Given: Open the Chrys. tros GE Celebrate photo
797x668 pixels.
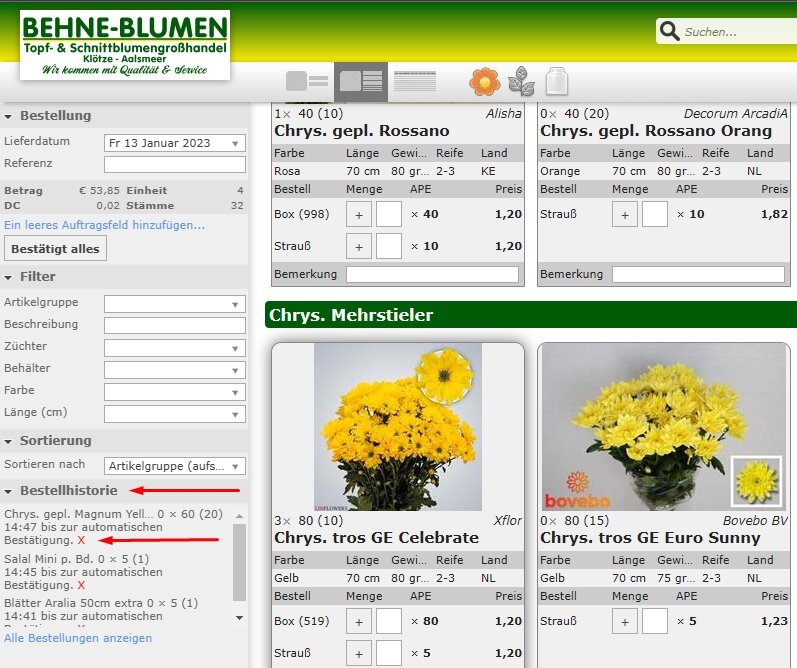Looking at the screenshot, I should point(397,427).
